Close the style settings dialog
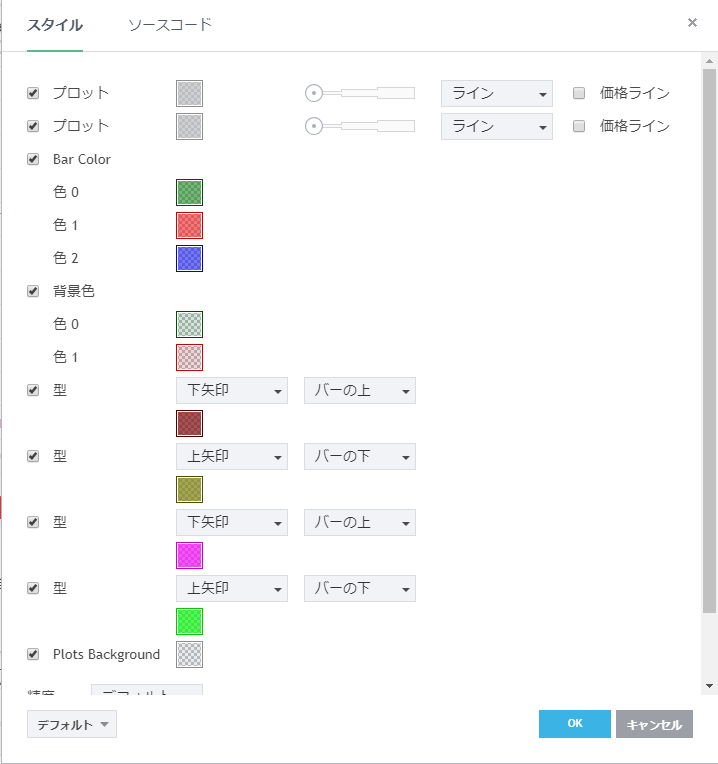Screen dimensions: 718x764 692,23
